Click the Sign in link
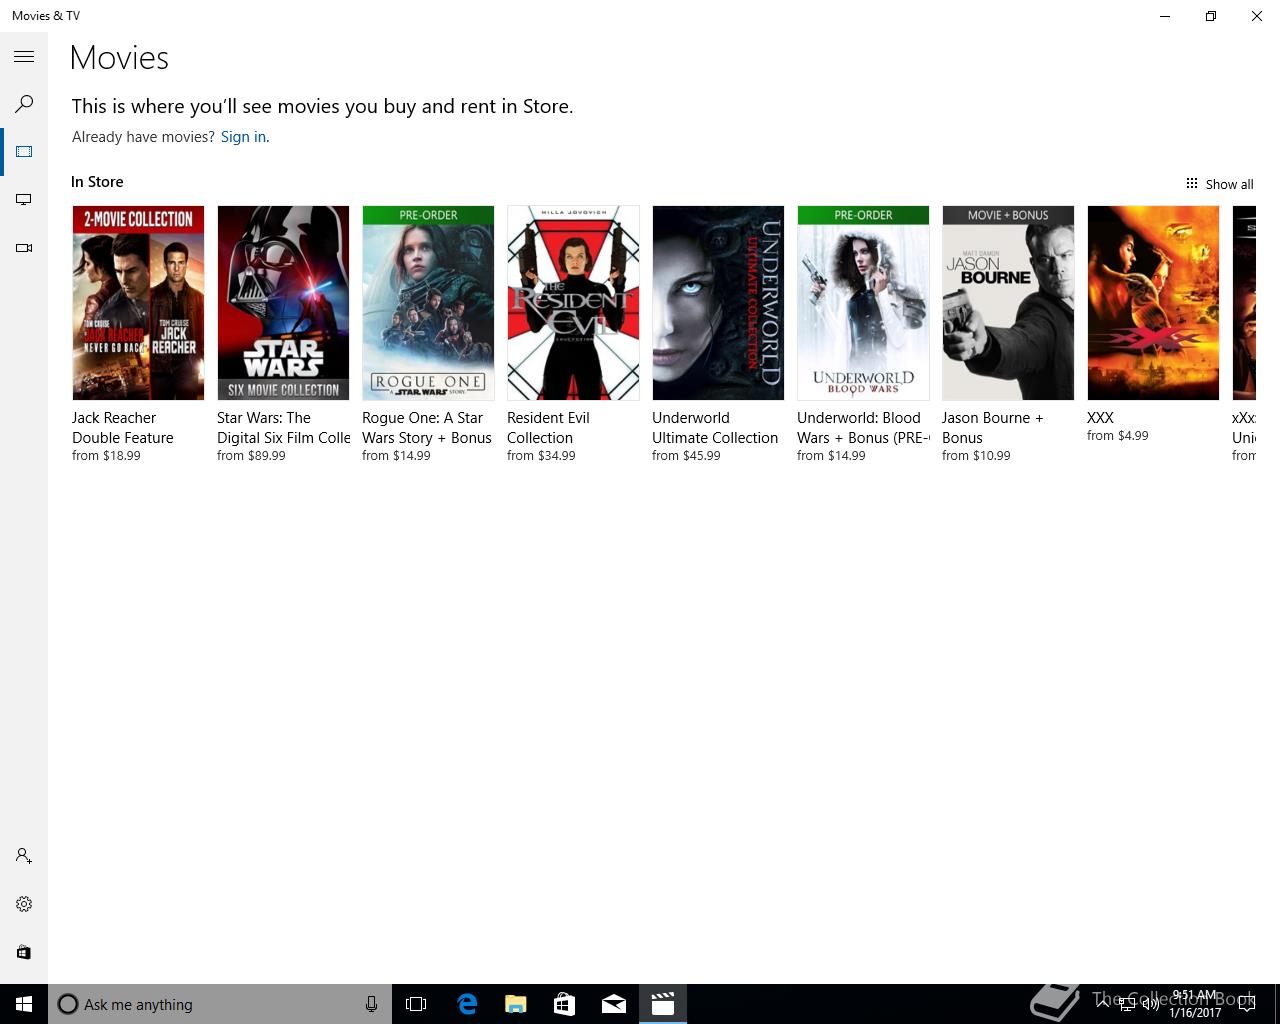This screenshot has width=1280, height=1024. [x=245, y=137]
